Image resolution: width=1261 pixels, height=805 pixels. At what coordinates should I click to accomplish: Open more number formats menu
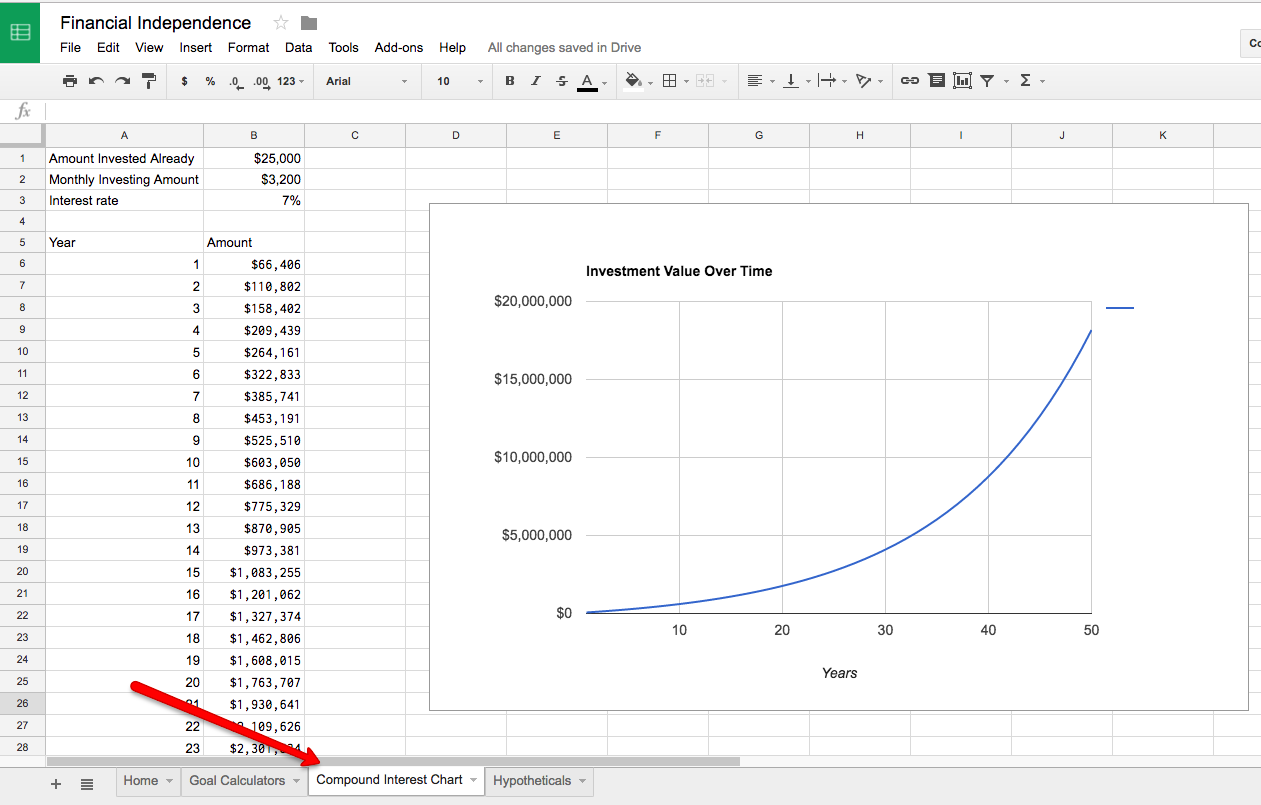(291, 81)
